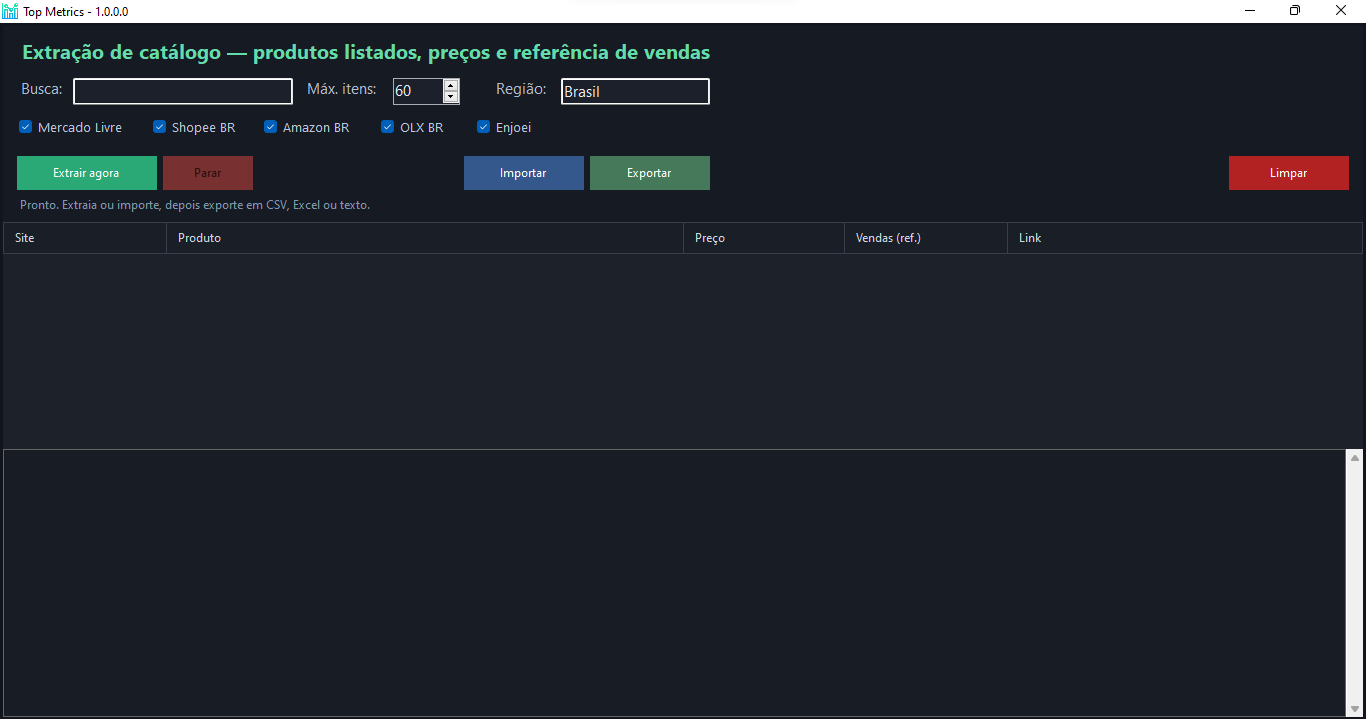Select the Região text box
This screenshot has height=719, width=1366.
pyautogui.click(x=635, y=91)
